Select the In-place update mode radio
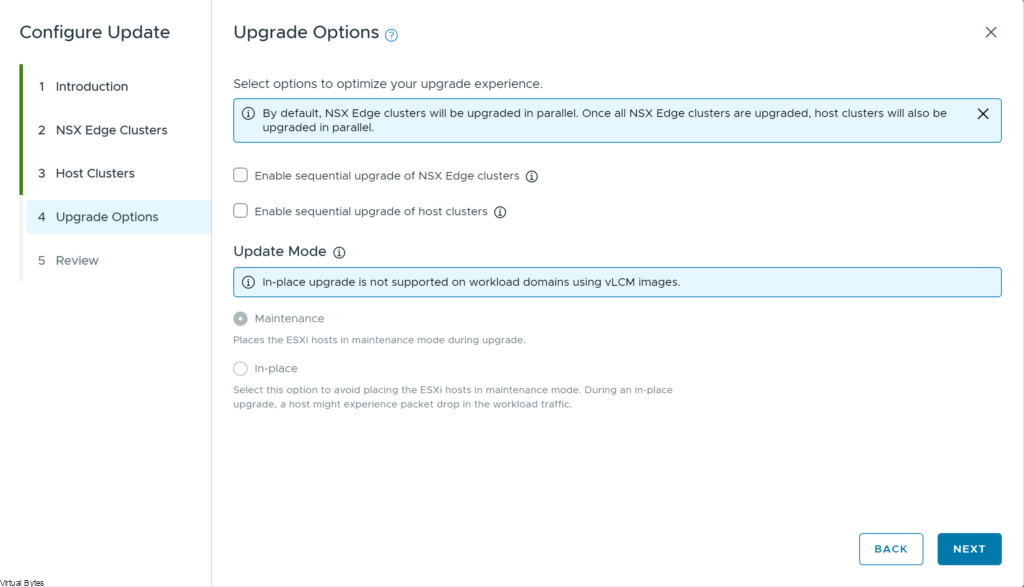The height and width of the screenshot is (587, 1024). [241, 369]
